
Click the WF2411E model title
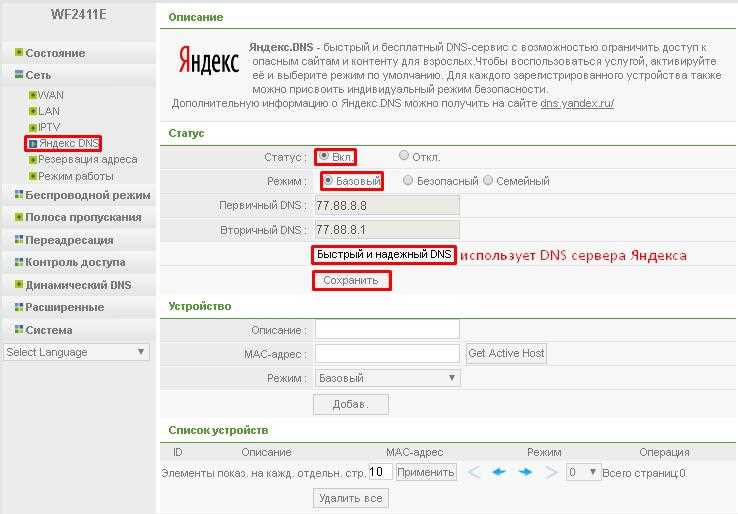[78, 15]
